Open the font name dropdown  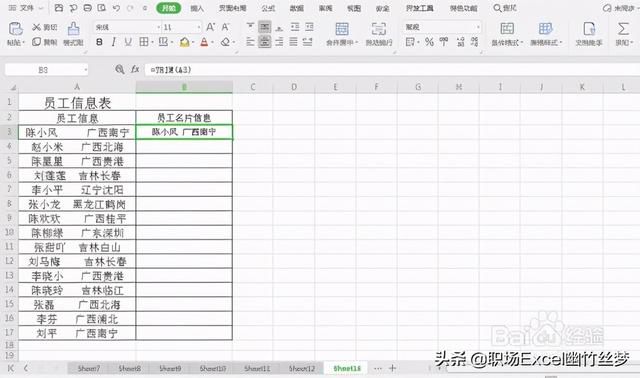pyautogui.click(x=127, y=27)
